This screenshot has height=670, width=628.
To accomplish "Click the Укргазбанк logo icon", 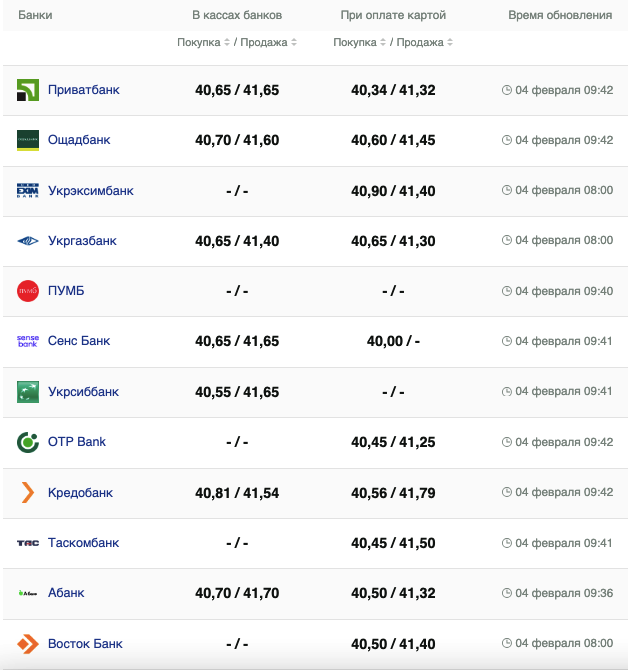I will point(28,241).
